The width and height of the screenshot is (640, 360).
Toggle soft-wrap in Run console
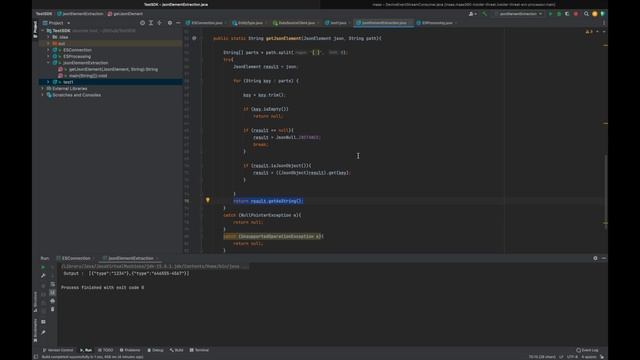(x=53, y=284)
